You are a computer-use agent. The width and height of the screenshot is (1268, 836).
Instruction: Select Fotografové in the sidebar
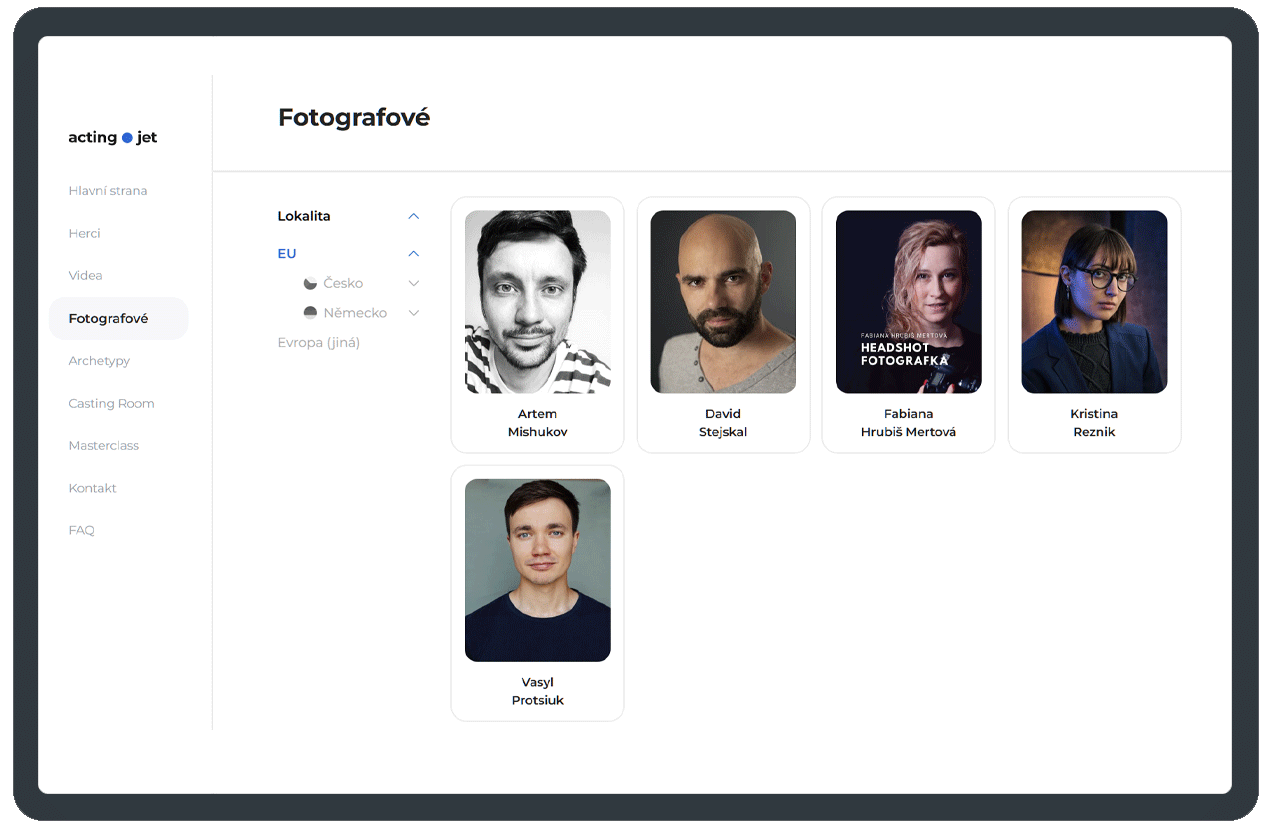click(118, 319)
